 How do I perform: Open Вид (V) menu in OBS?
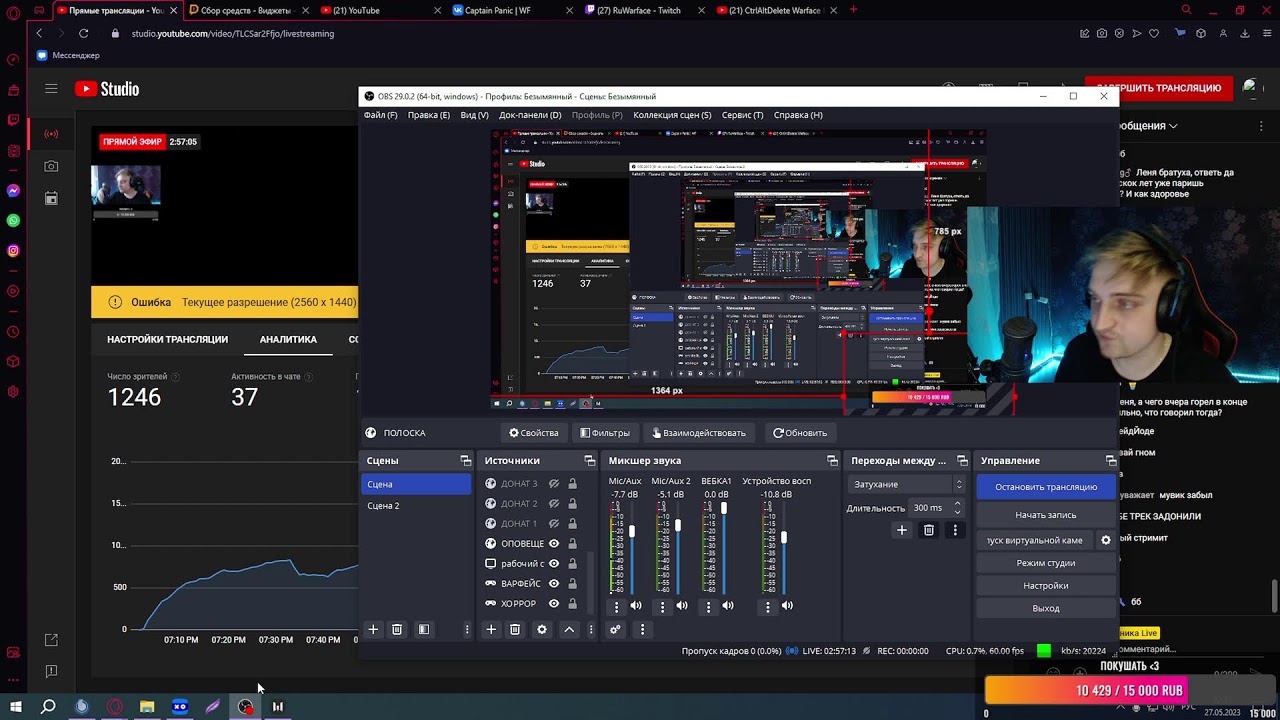[x=474, y=115]
